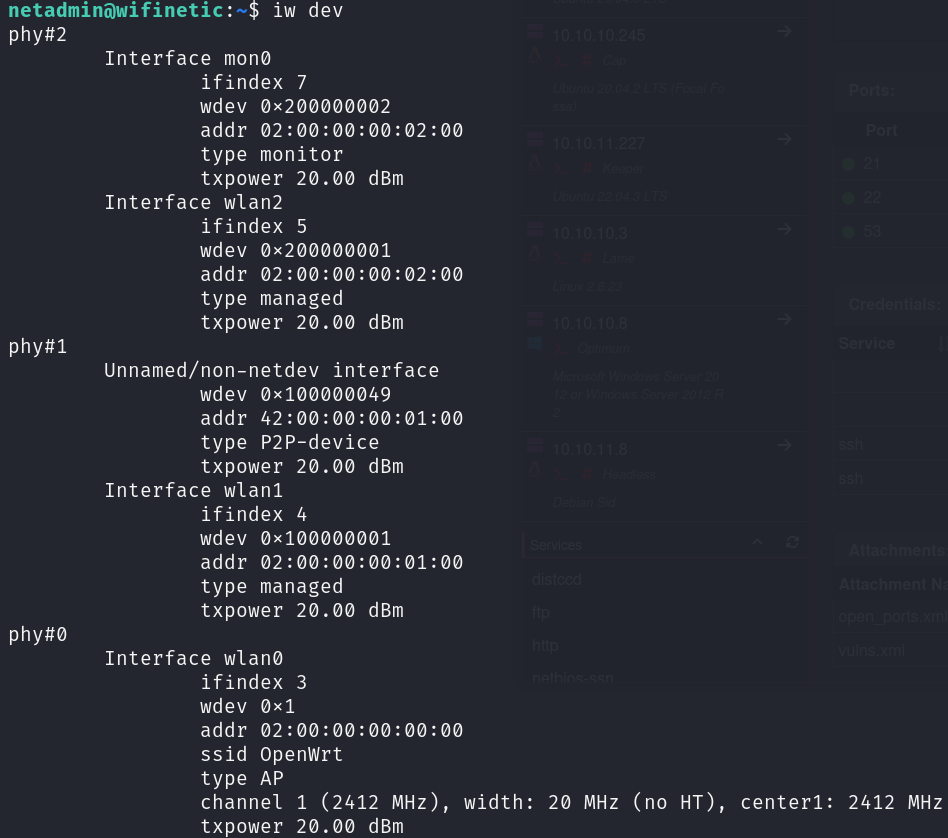Open host 10.10.11.8 with arrow icon
The image size is (948, 838).
tap(784, 446)
